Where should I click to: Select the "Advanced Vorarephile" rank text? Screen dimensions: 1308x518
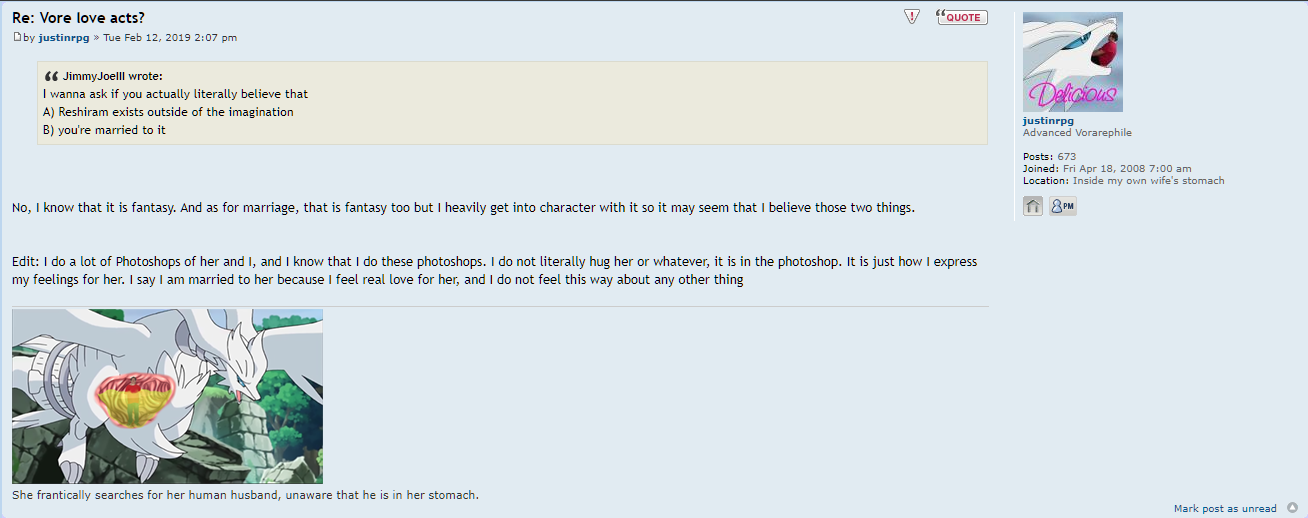pos(1077,133)
